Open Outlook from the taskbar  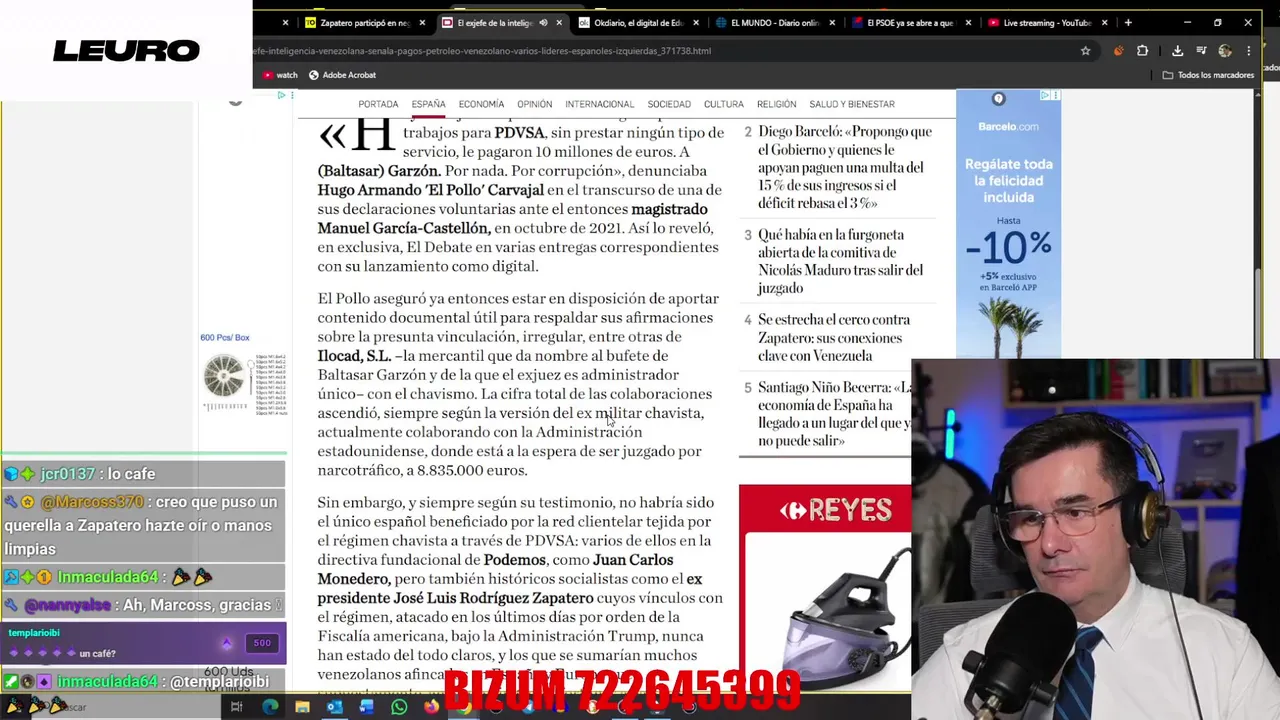pyautogui.click(x=334, y=707)
